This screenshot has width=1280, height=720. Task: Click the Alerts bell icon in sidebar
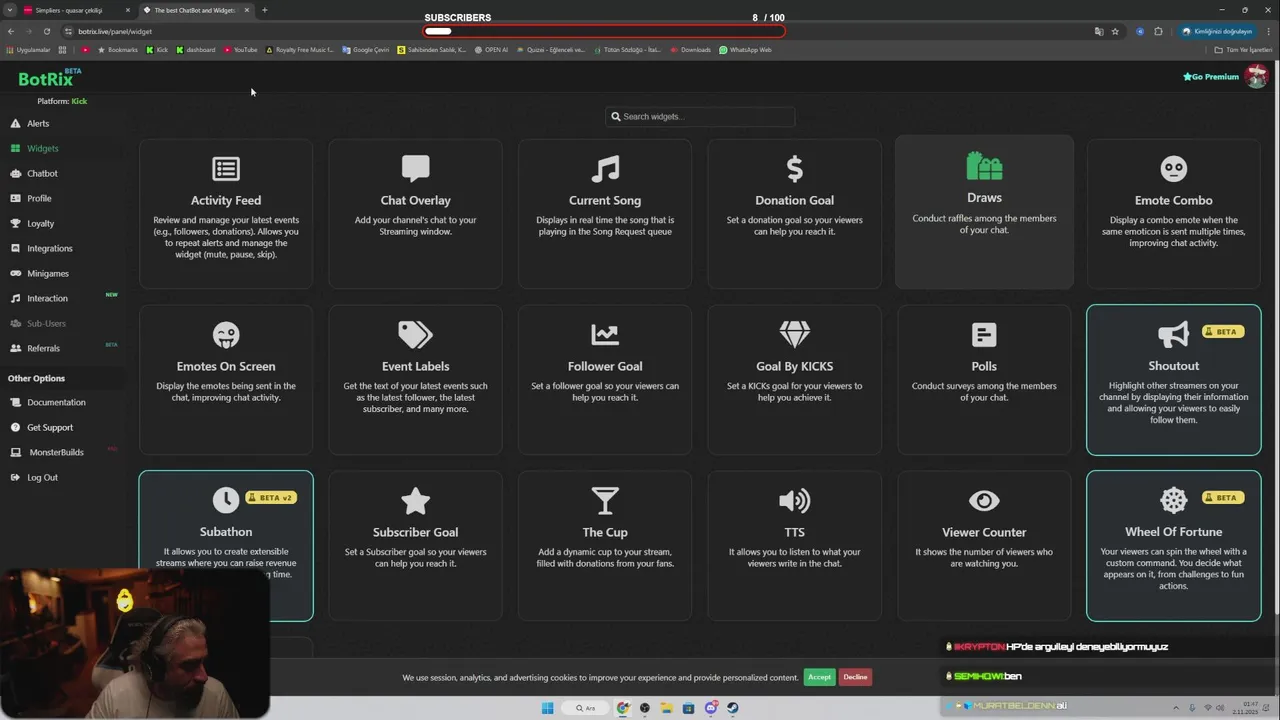[x=15, y=124]
